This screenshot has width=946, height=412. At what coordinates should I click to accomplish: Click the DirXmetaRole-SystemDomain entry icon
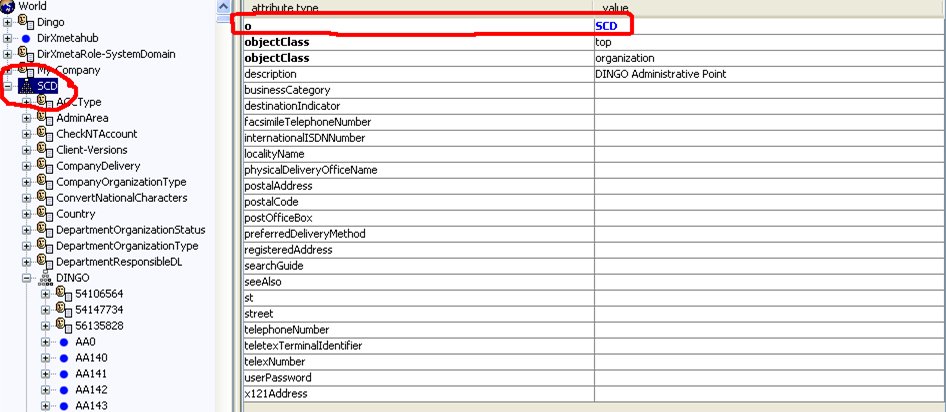point(26,53)
